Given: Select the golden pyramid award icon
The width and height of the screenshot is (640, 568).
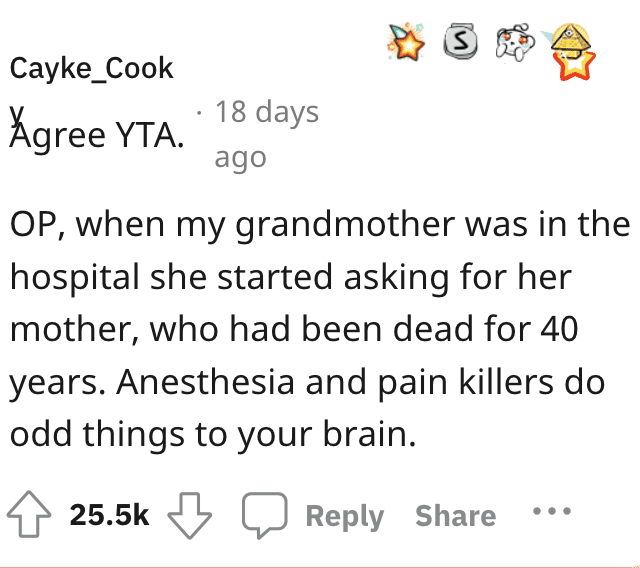Looking at the screenshot, I should [569, 40].
